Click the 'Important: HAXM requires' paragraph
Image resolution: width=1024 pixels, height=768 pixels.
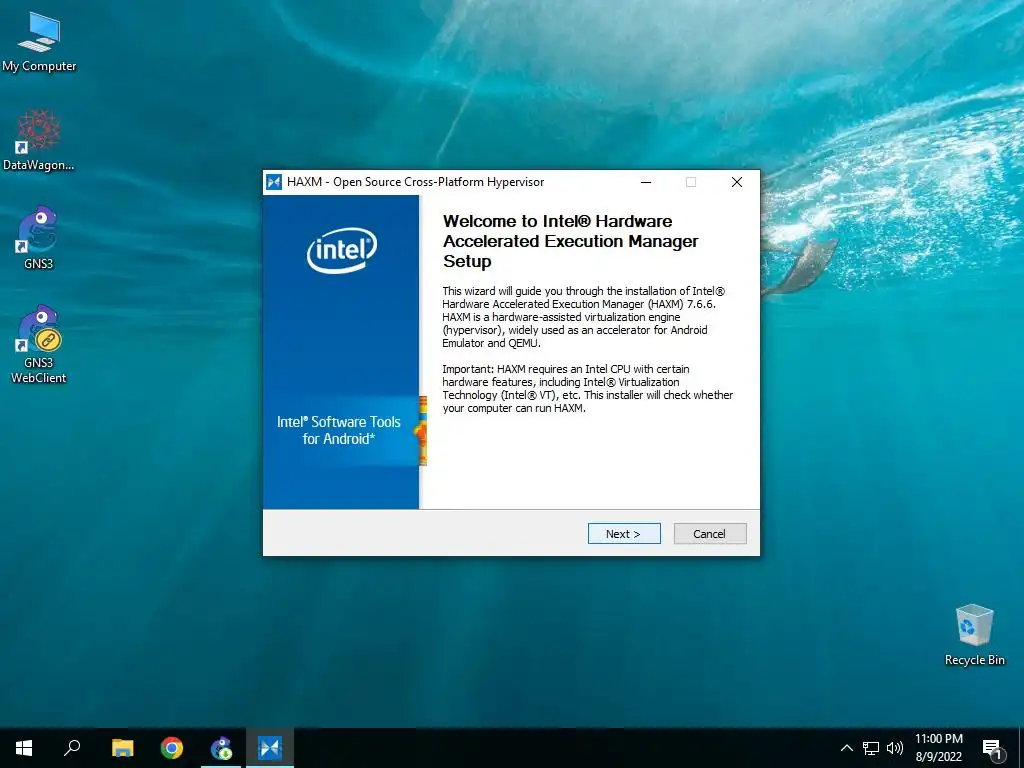click(x=588, y=389)
